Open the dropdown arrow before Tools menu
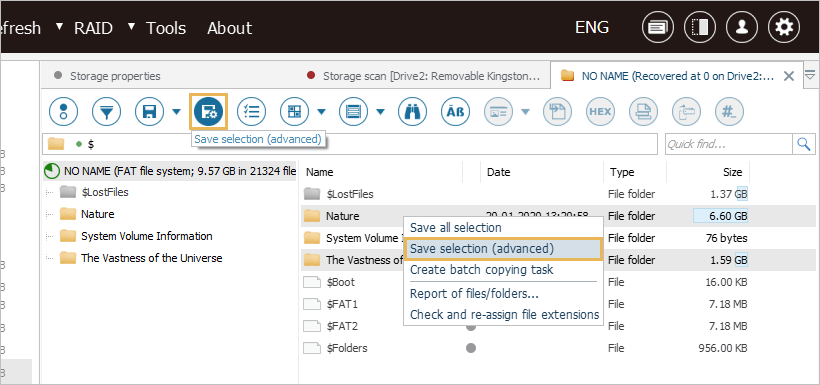Image resolution: width=820 pixels, height=385 pixels. [x=132, y=26]
